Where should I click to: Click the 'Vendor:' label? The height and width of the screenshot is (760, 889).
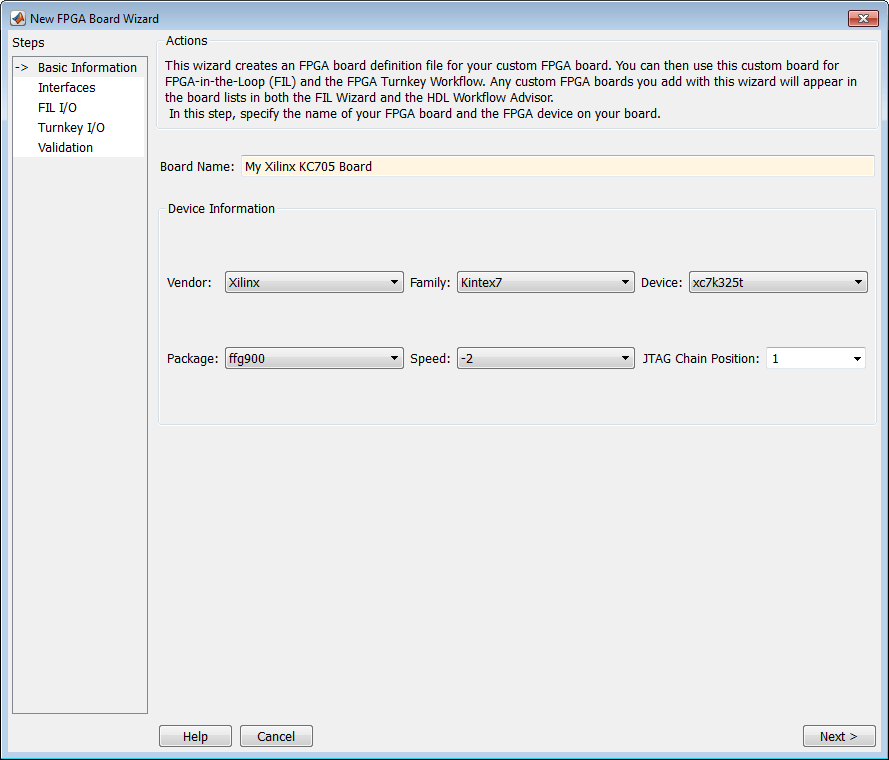(189, 282)
